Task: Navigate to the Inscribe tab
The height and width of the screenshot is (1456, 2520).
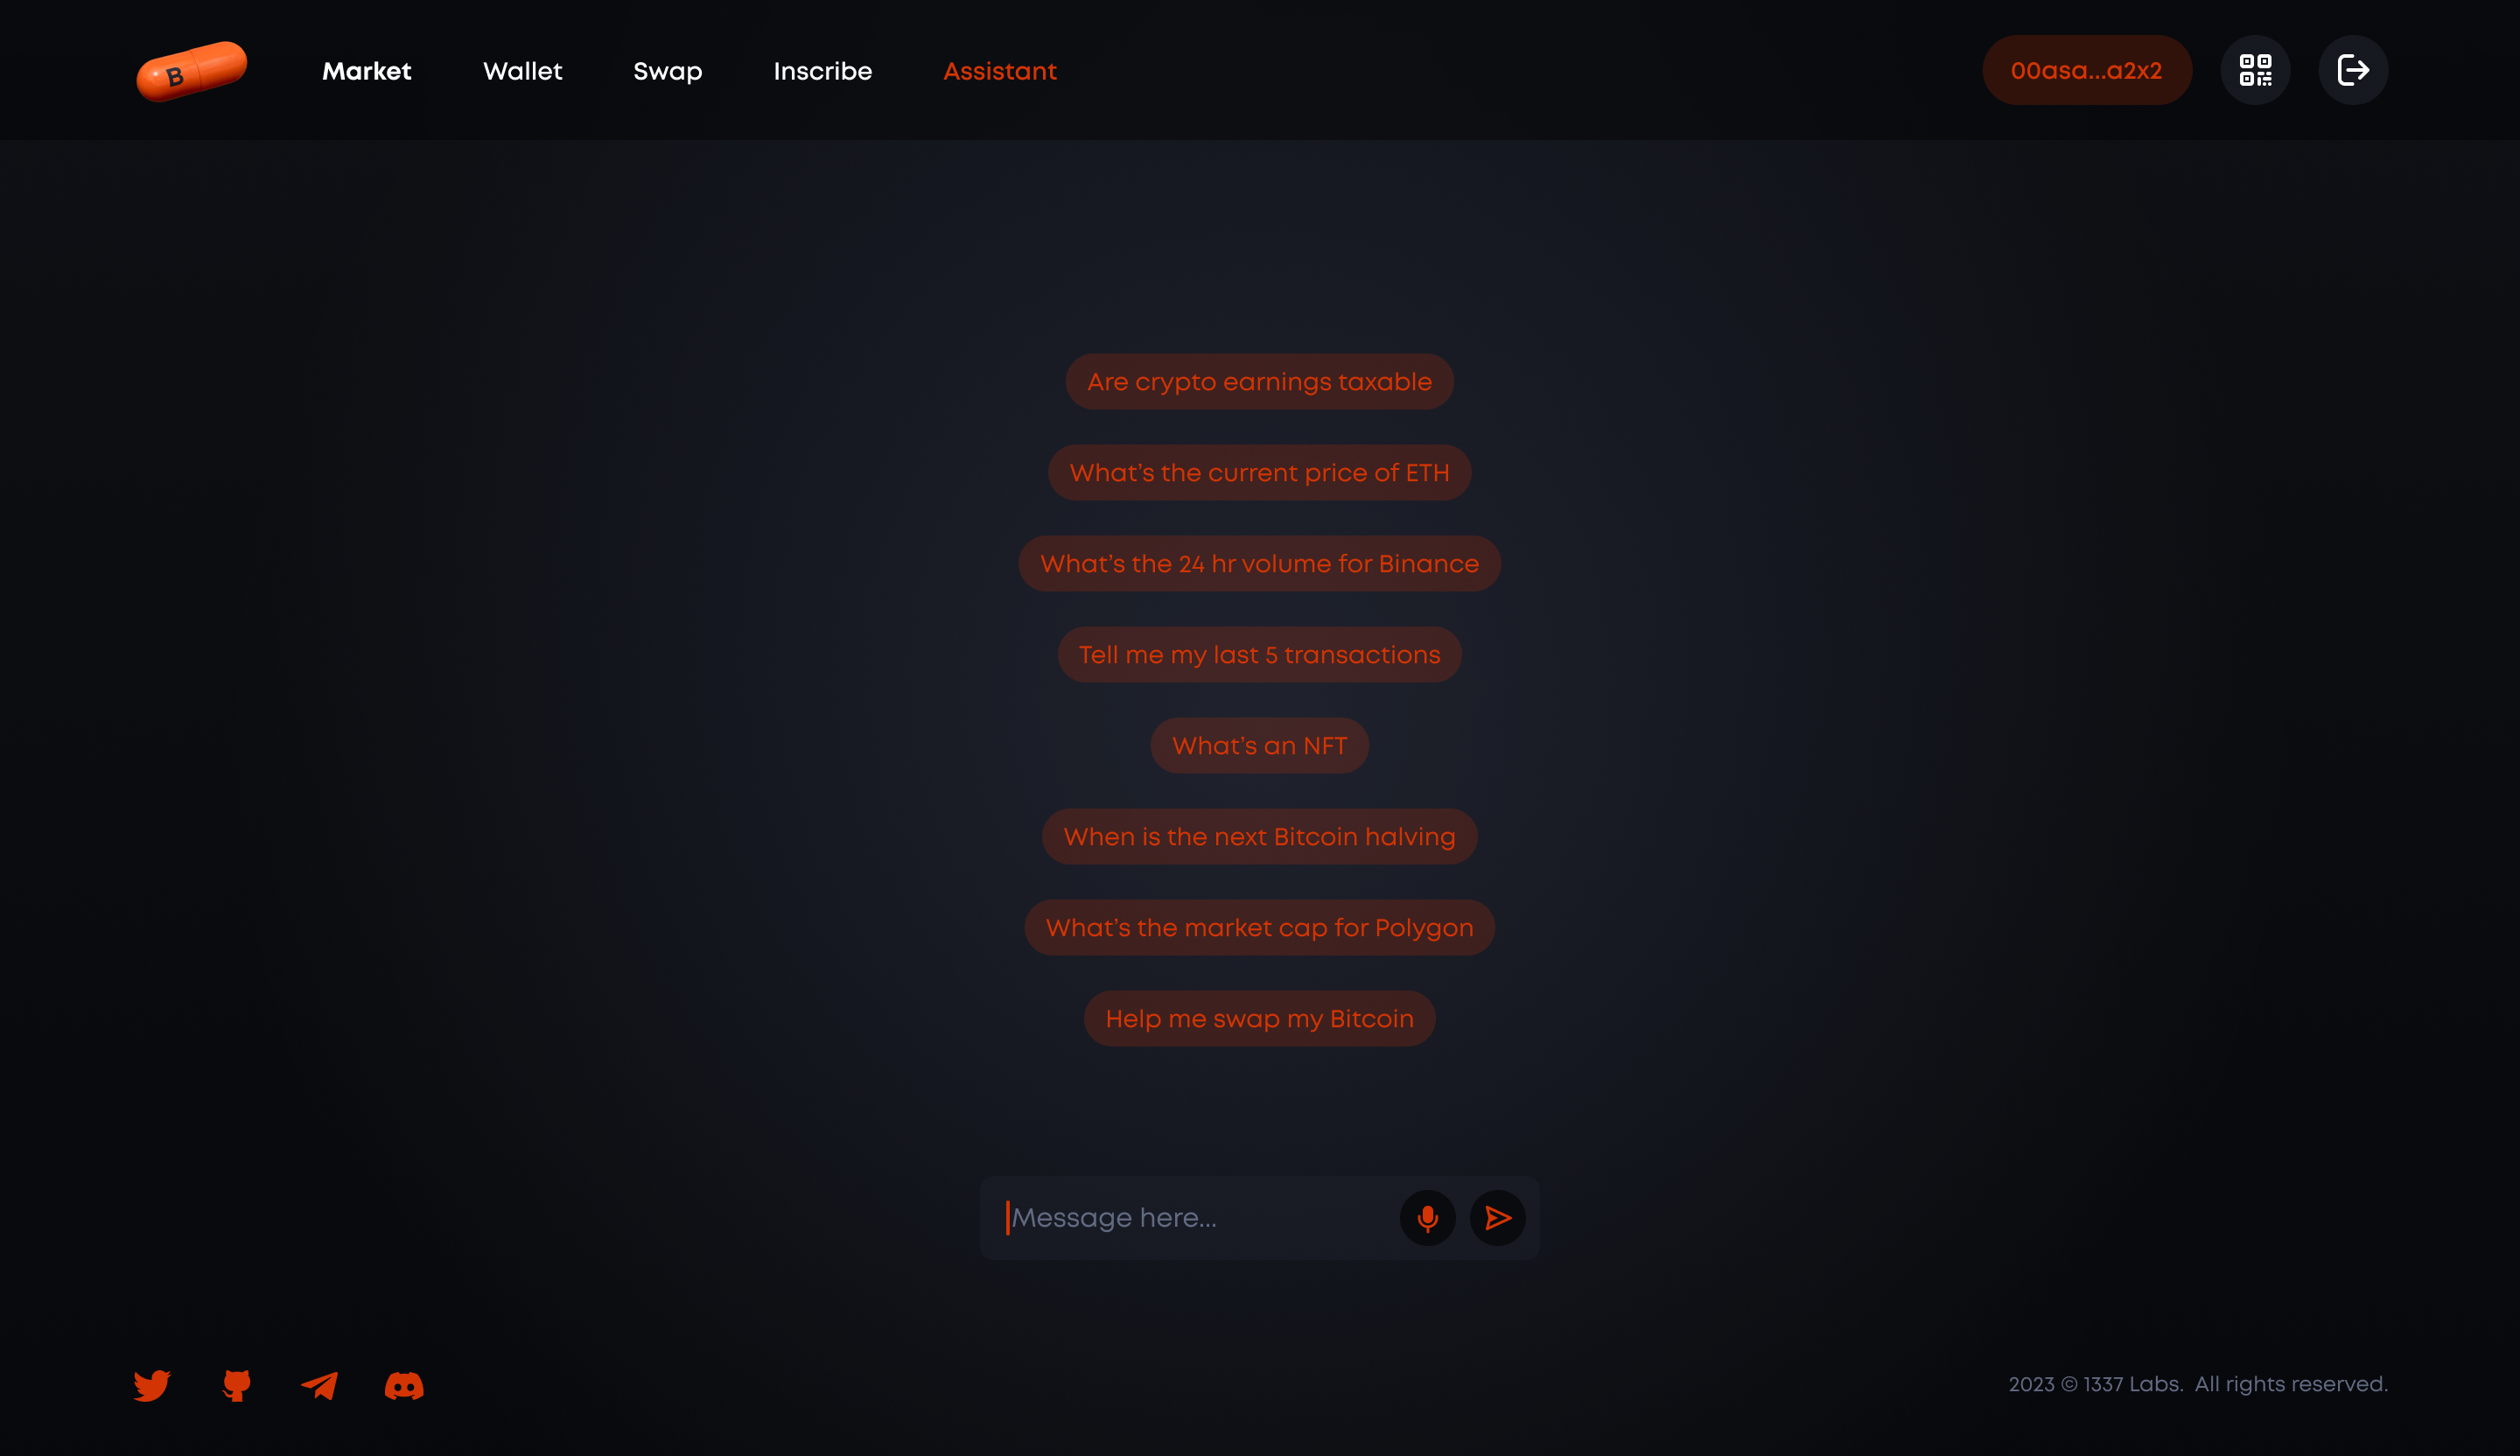Action: point(823,71)
